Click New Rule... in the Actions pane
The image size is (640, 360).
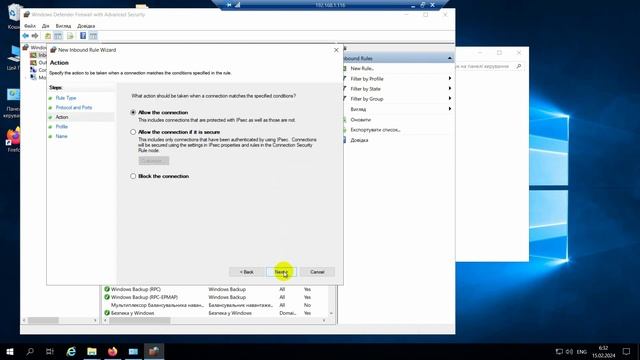click(x=362, y=69)
